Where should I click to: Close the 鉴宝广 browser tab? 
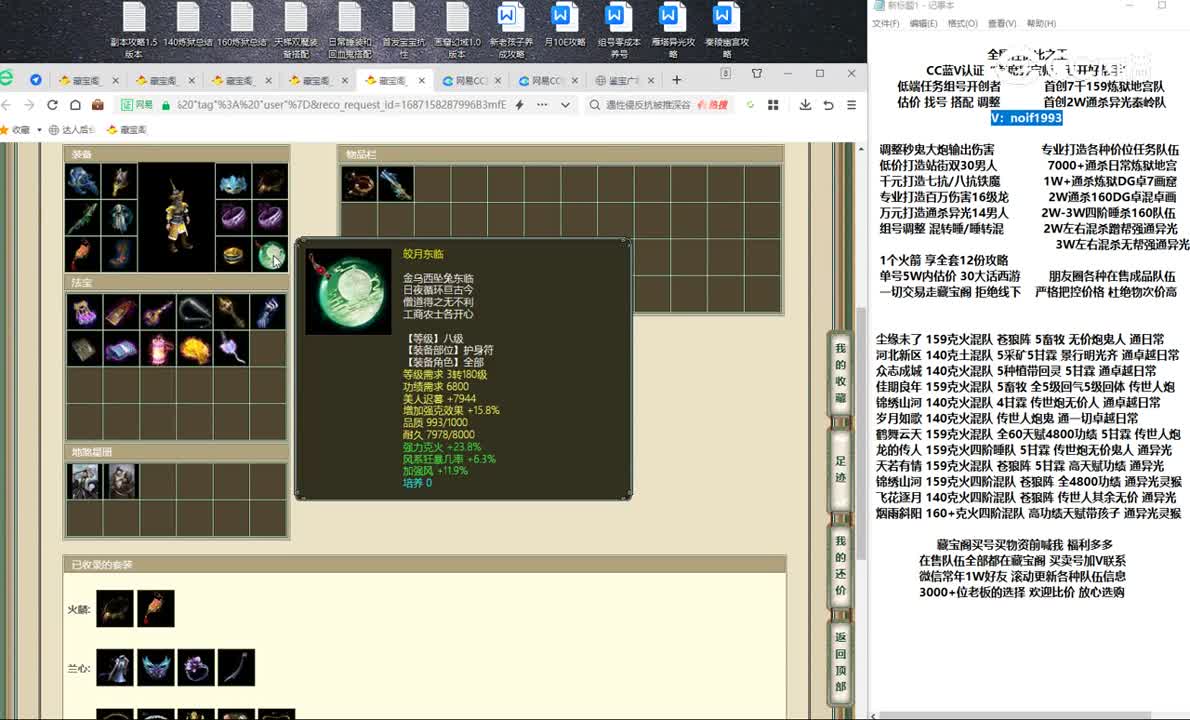651,80
